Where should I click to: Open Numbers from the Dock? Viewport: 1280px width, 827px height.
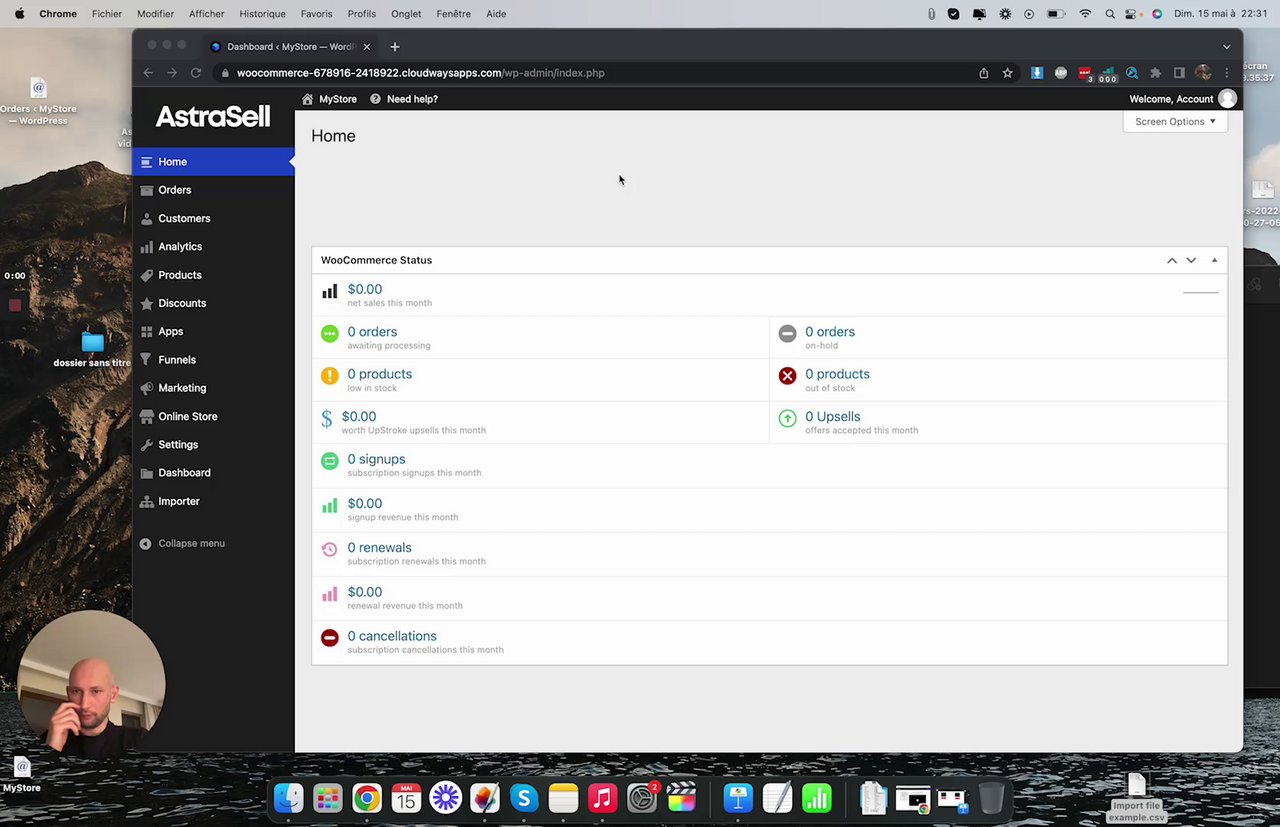click(817, 798)
